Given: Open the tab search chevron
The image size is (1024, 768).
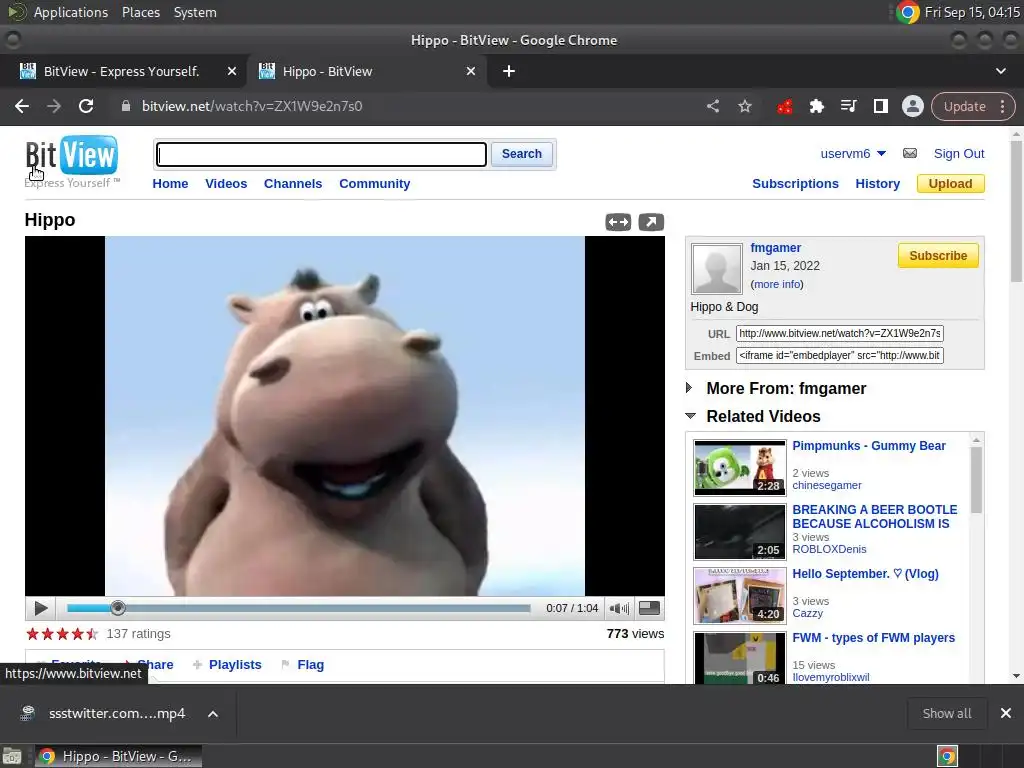Looking at the screenshot, I should click(x=1000, y=71).
